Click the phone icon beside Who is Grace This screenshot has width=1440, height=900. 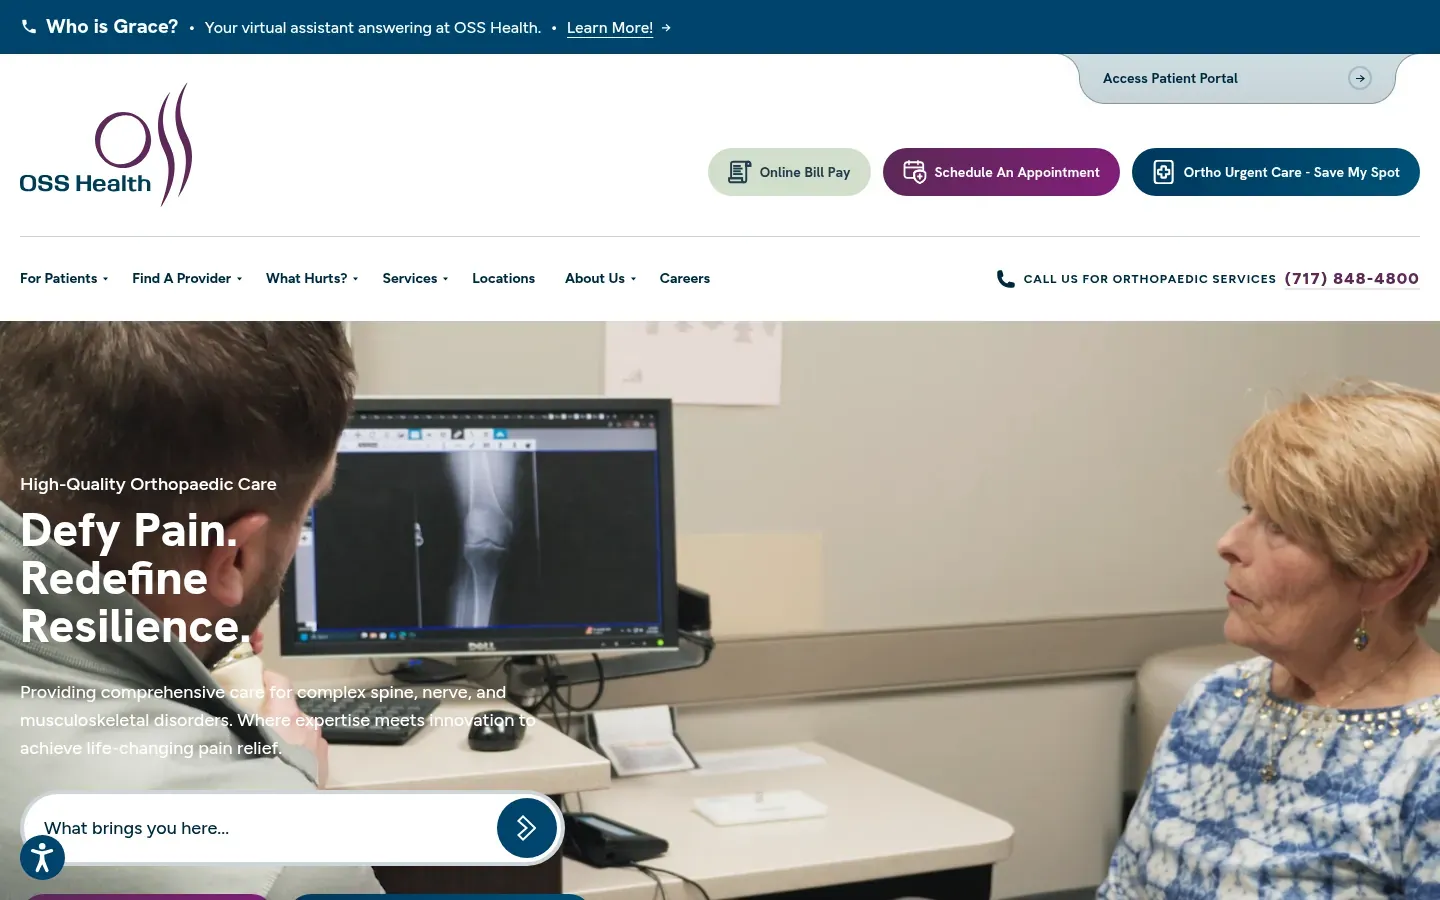(x=29, y=27)
